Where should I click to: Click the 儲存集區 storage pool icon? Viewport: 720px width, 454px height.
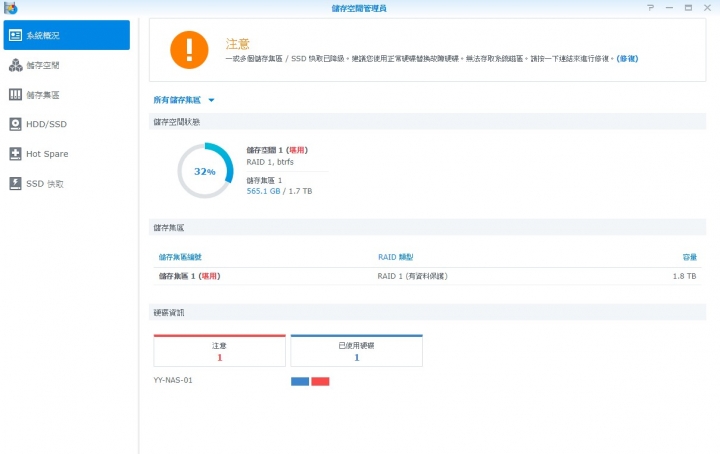[15, 95]
